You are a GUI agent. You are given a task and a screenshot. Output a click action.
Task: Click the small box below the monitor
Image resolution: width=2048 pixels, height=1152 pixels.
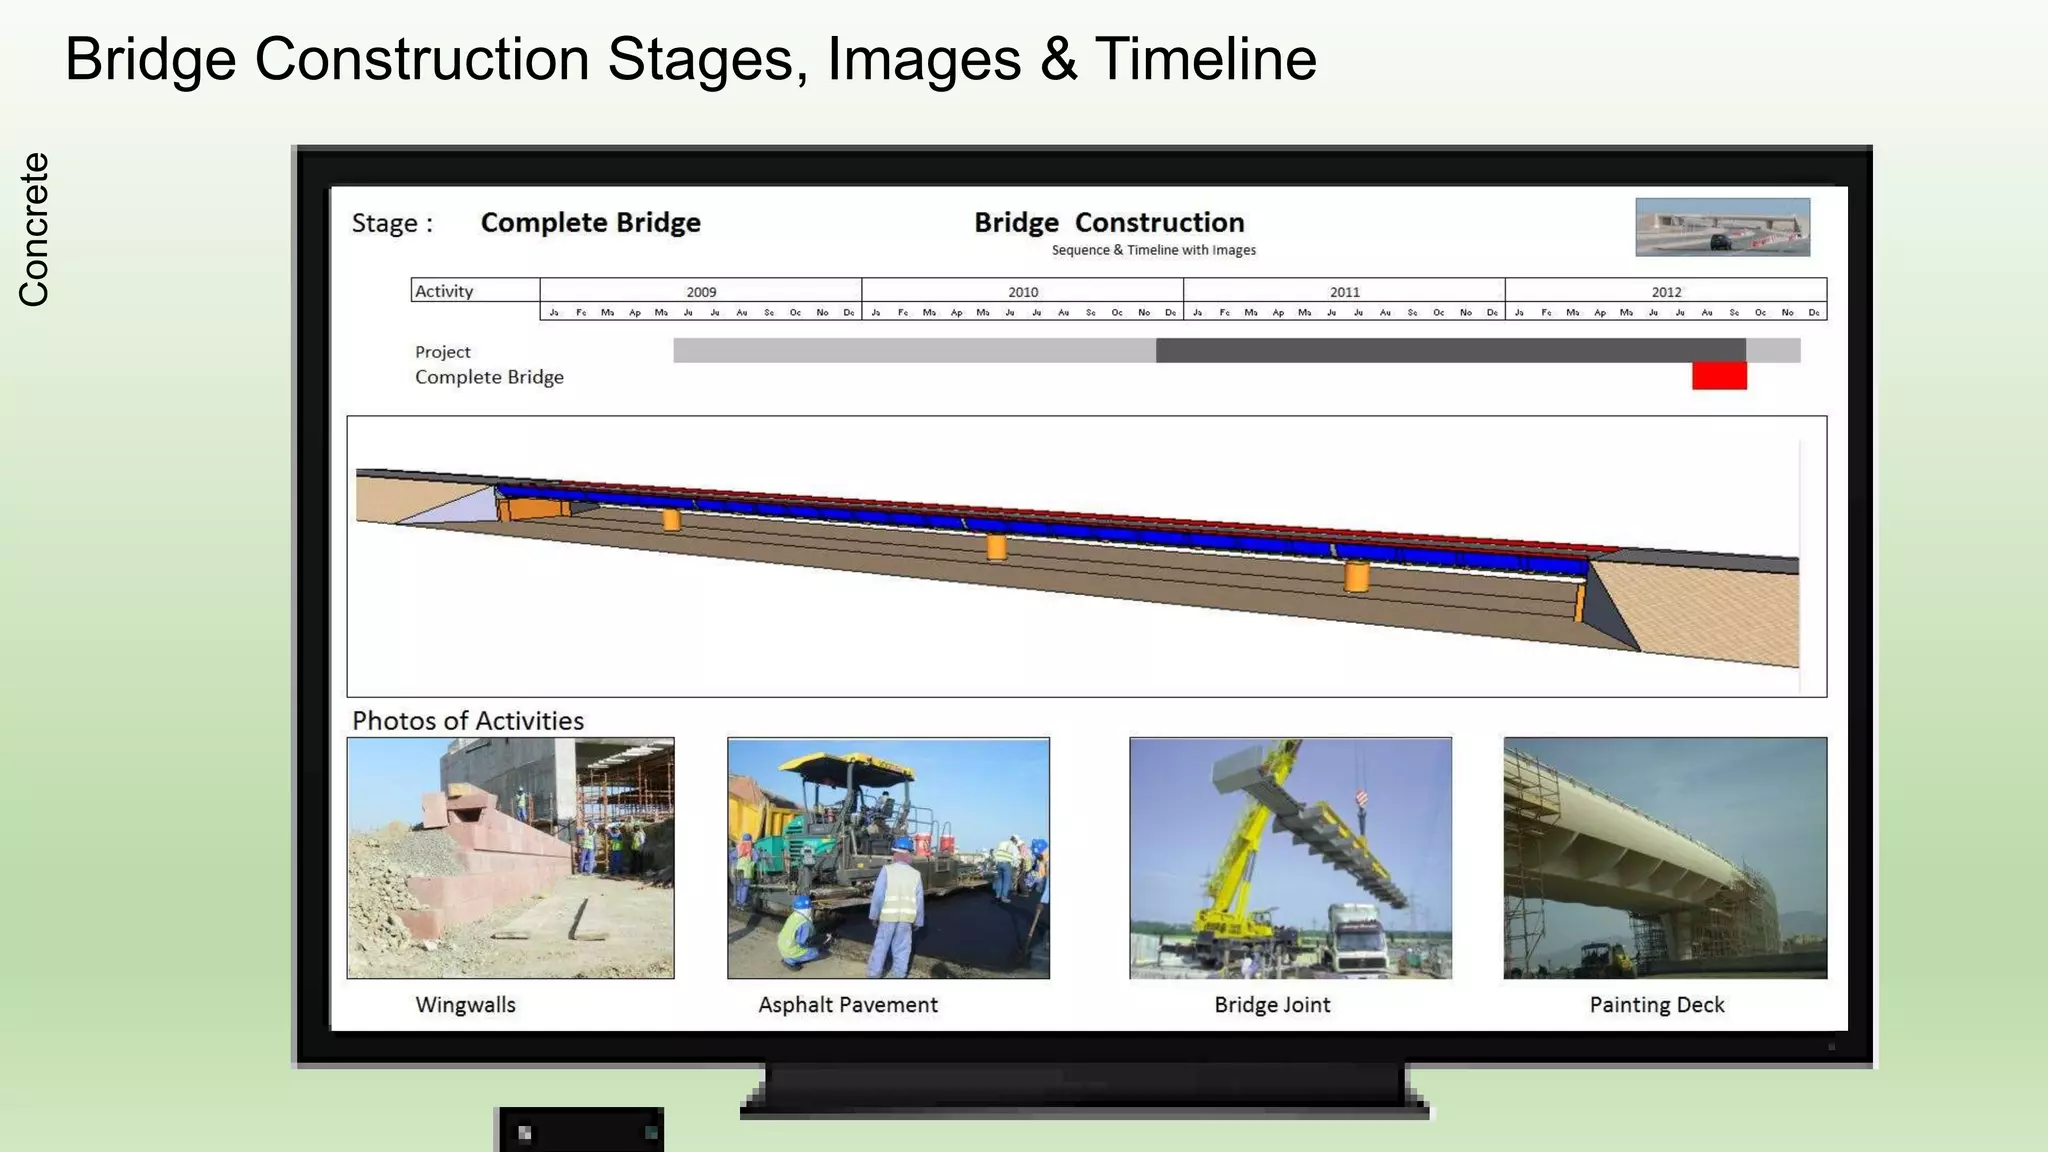click(580, 1131)
